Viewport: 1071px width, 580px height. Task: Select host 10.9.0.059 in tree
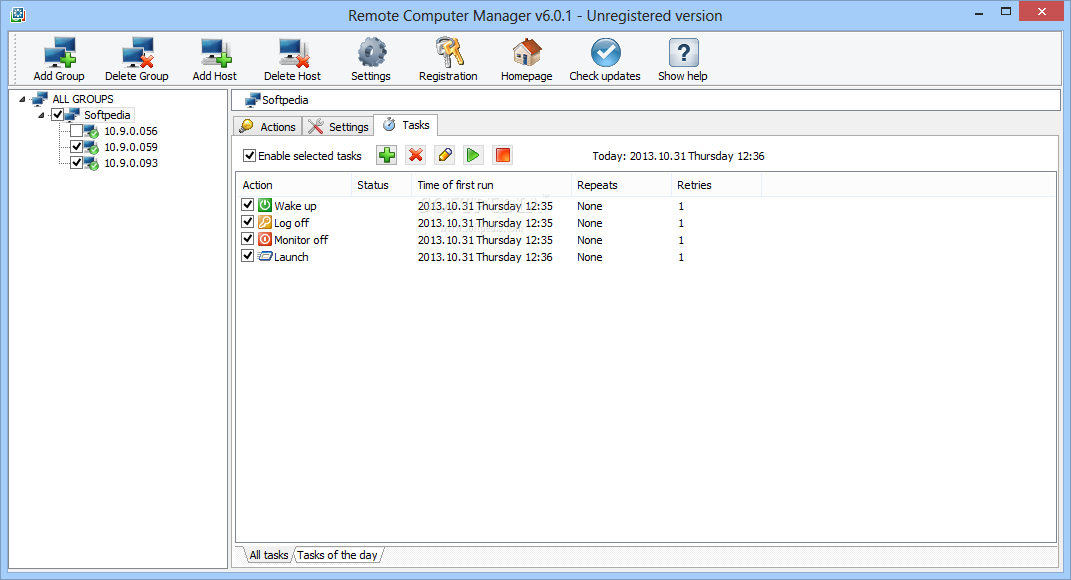(130, 148)
